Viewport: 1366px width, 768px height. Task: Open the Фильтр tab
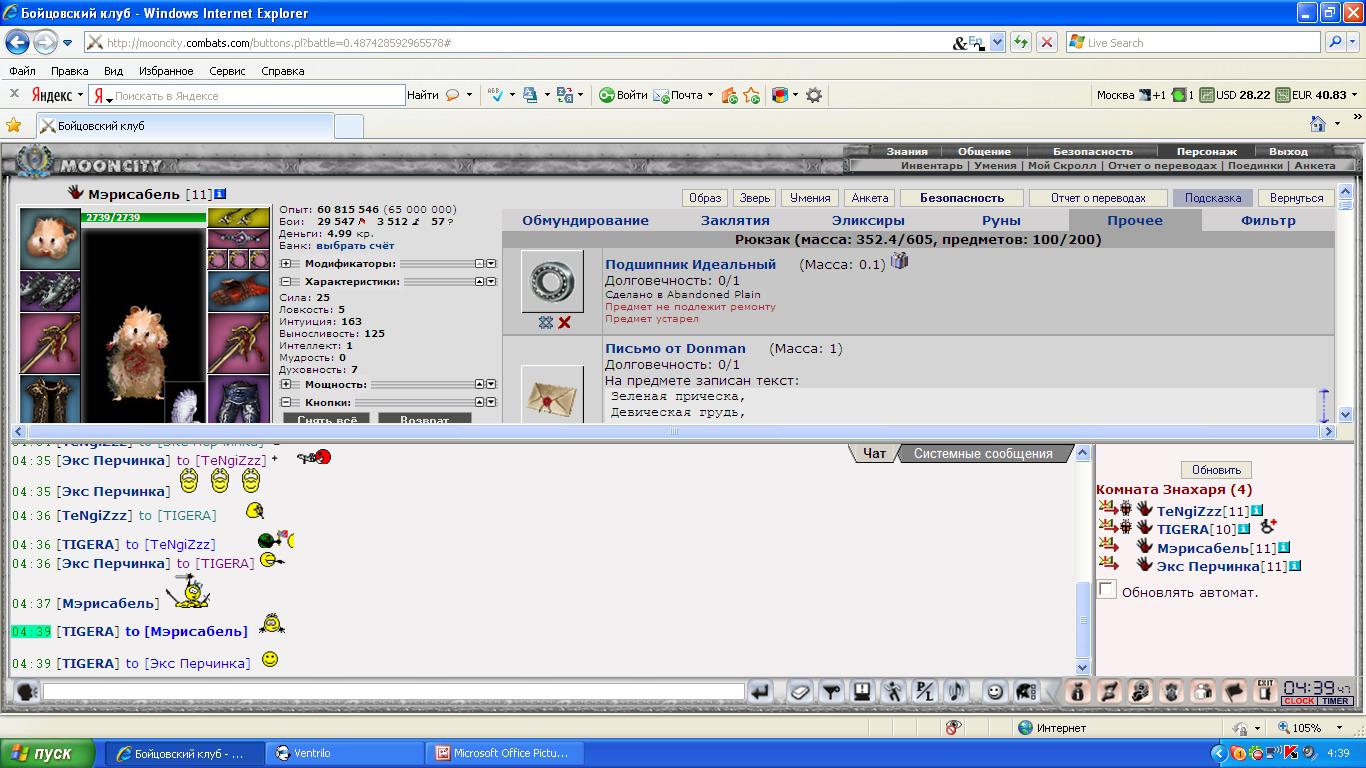point(1268,220)
